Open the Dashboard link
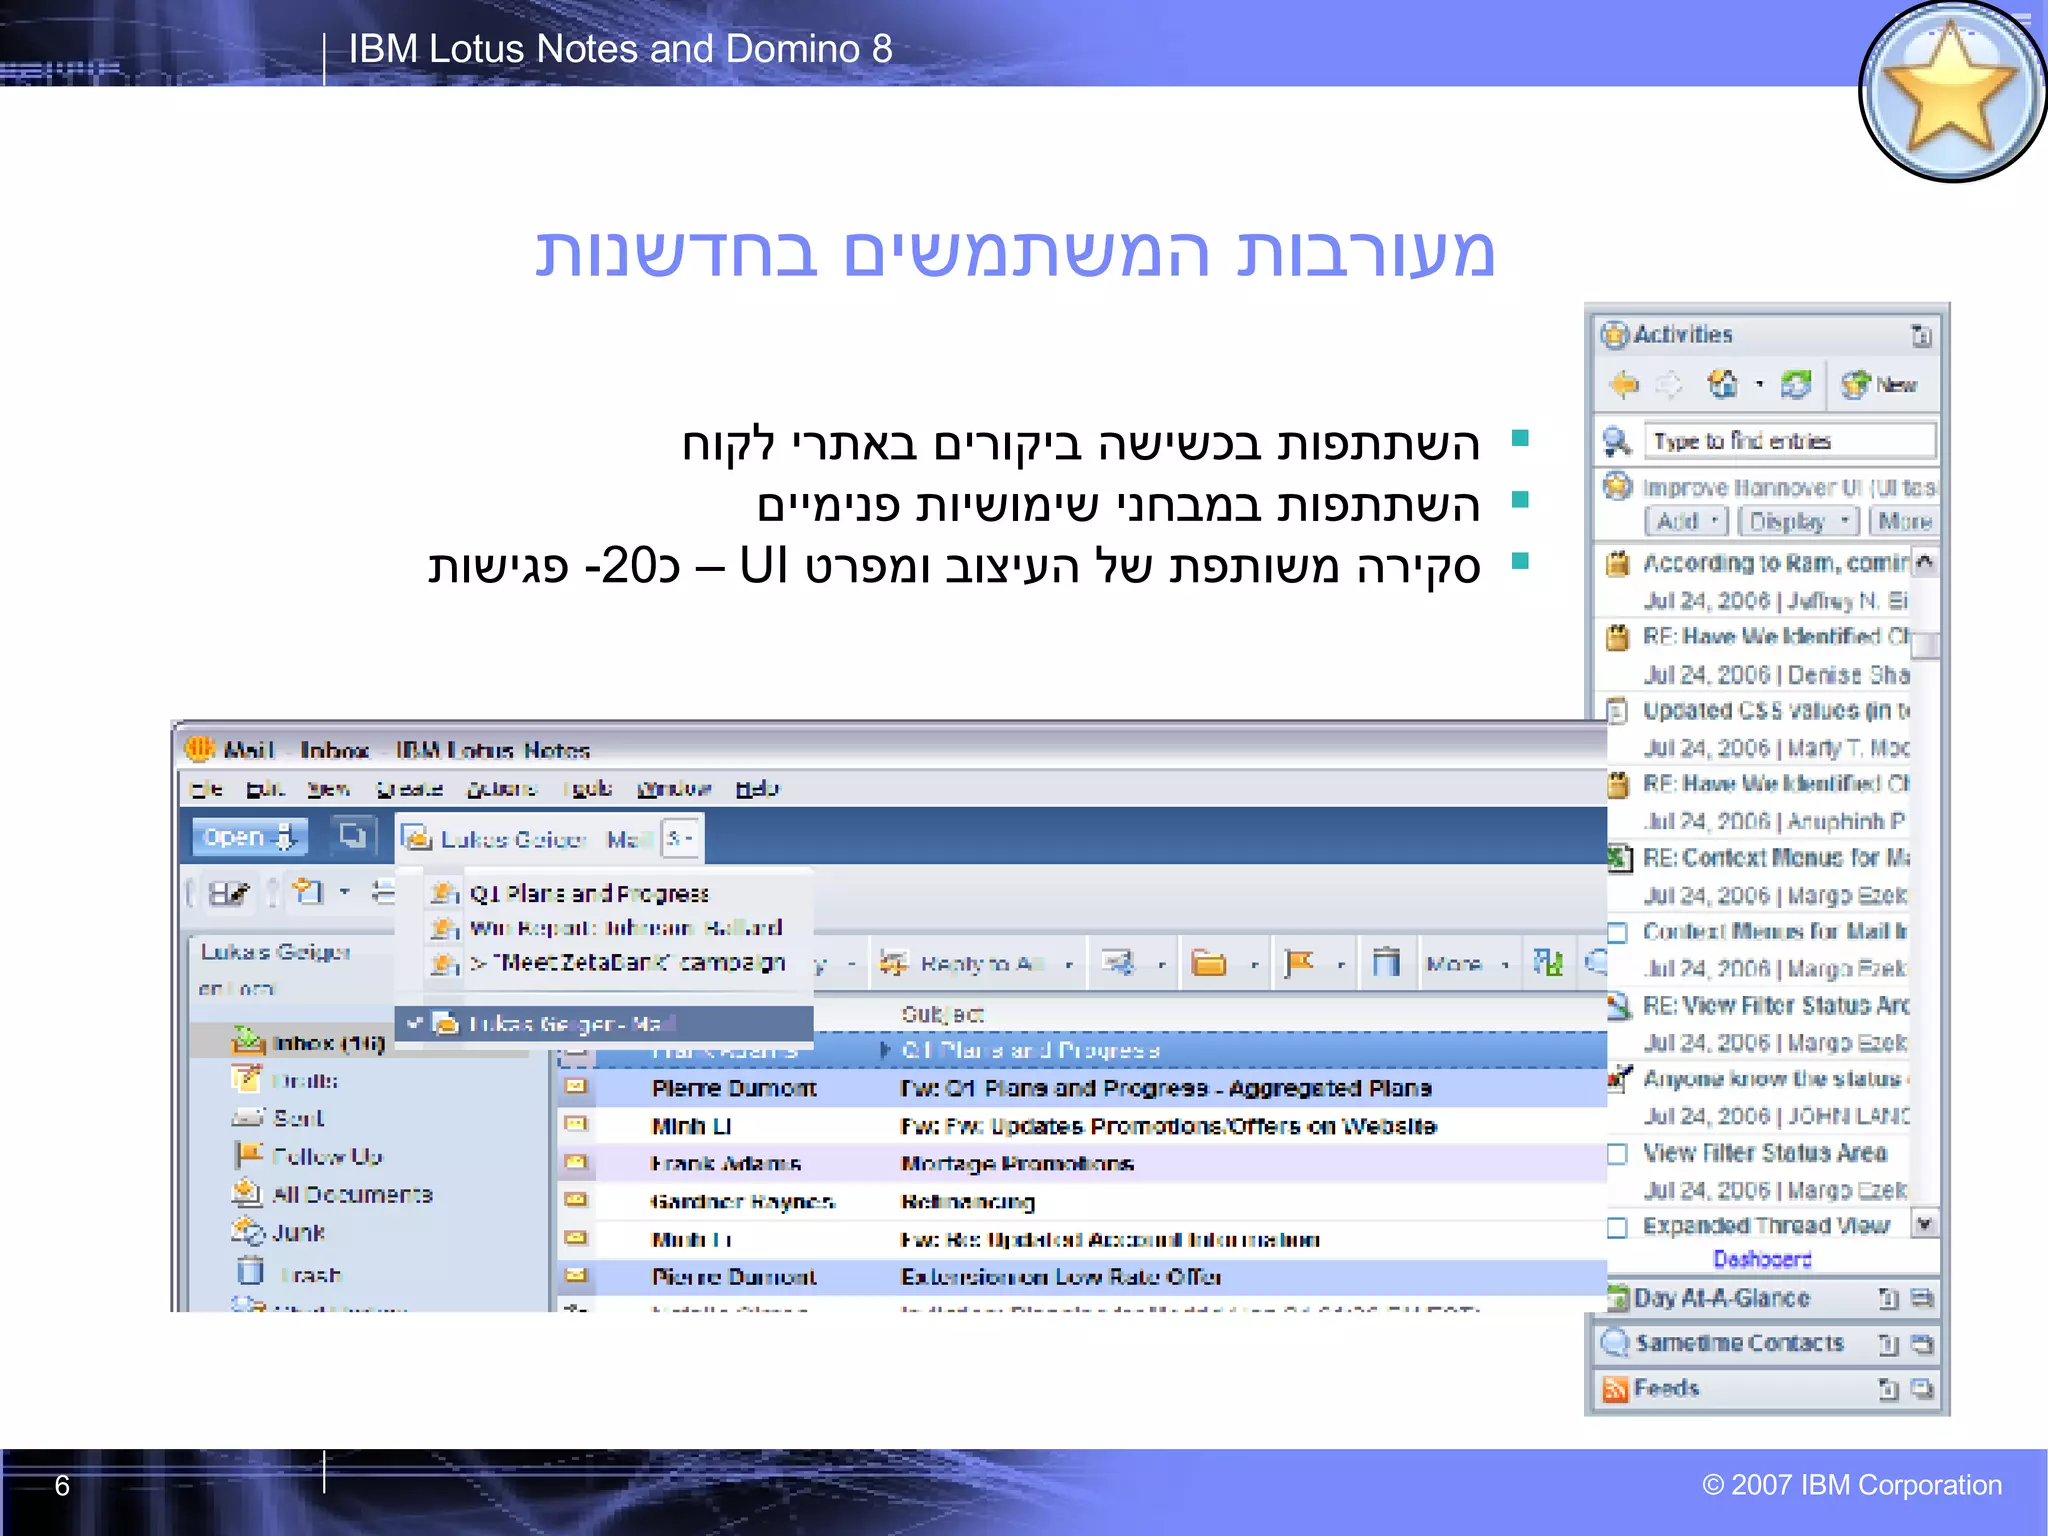 click(x=1762, y=1259)
